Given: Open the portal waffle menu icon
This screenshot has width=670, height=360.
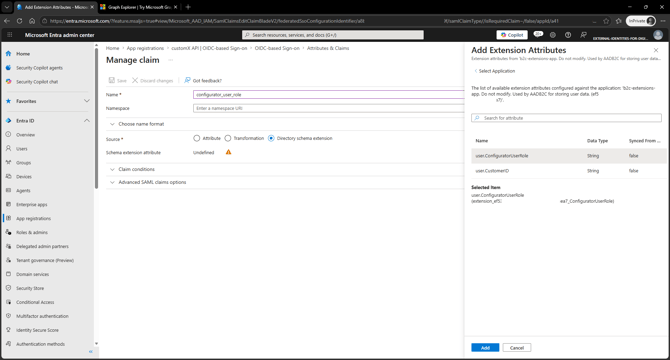Looking at the screenshot, I should (10, 35).
